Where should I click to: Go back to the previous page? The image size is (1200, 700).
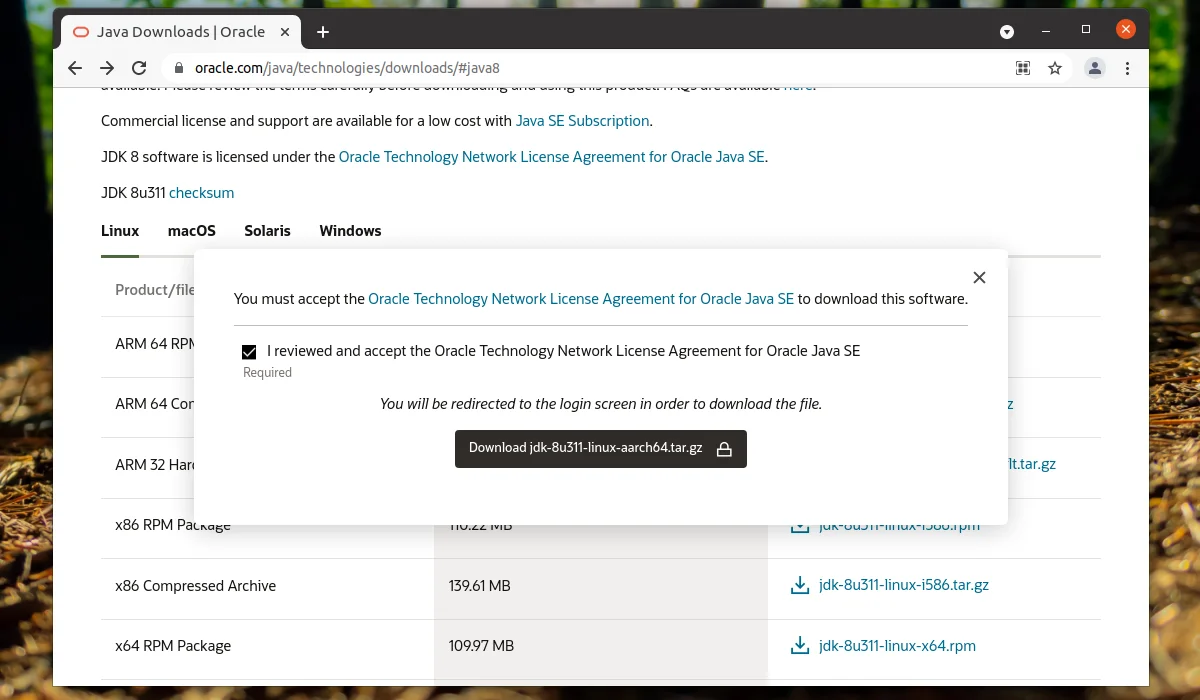tap(75, 68)
